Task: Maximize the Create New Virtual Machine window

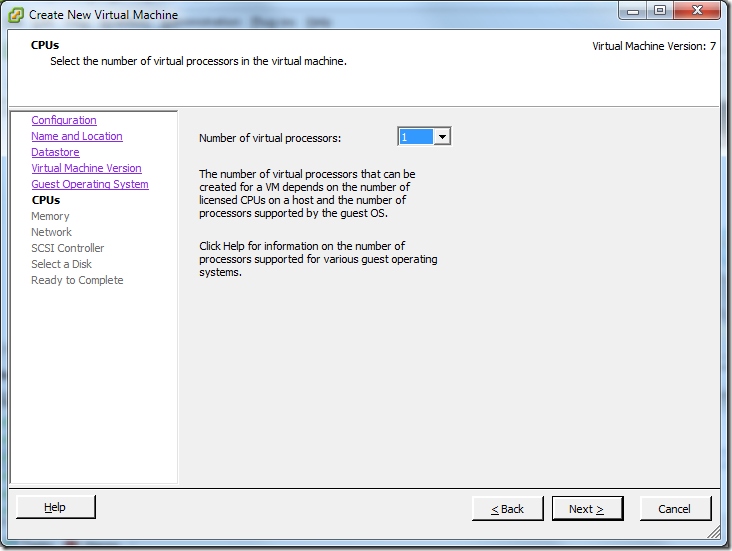Action: [660, 11]
